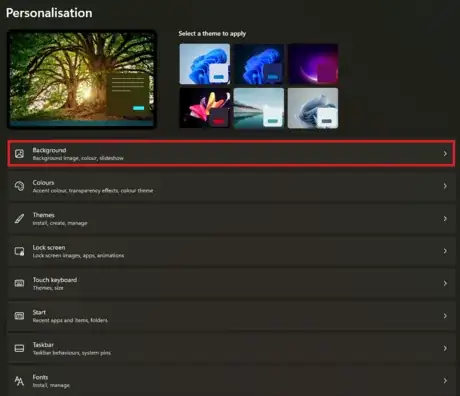Apply the light blue bloom theme
The width and height of the screenshot is (460, 396).
click(205, 64)
